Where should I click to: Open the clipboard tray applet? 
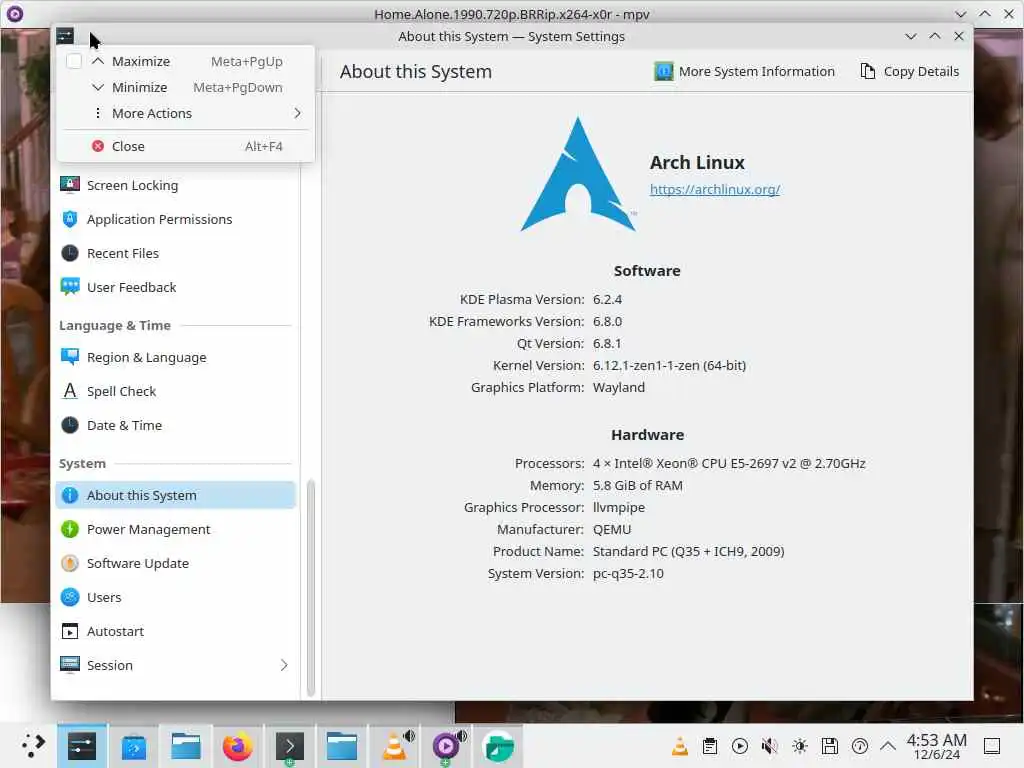710,746
